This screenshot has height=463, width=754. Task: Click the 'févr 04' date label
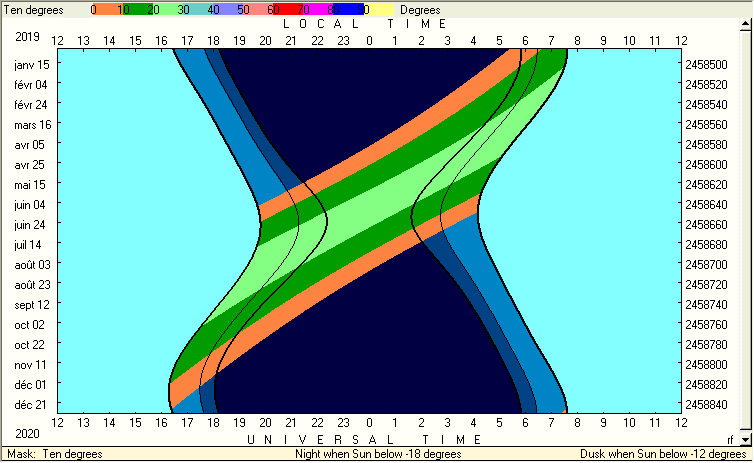click(31, 85)
